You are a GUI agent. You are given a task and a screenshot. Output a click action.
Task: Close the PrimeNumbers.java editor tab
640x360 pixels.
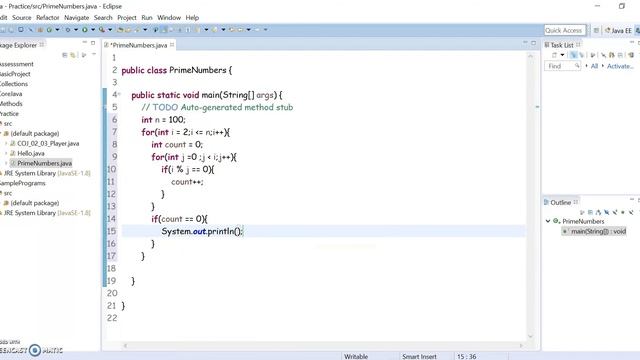[172, 45]
